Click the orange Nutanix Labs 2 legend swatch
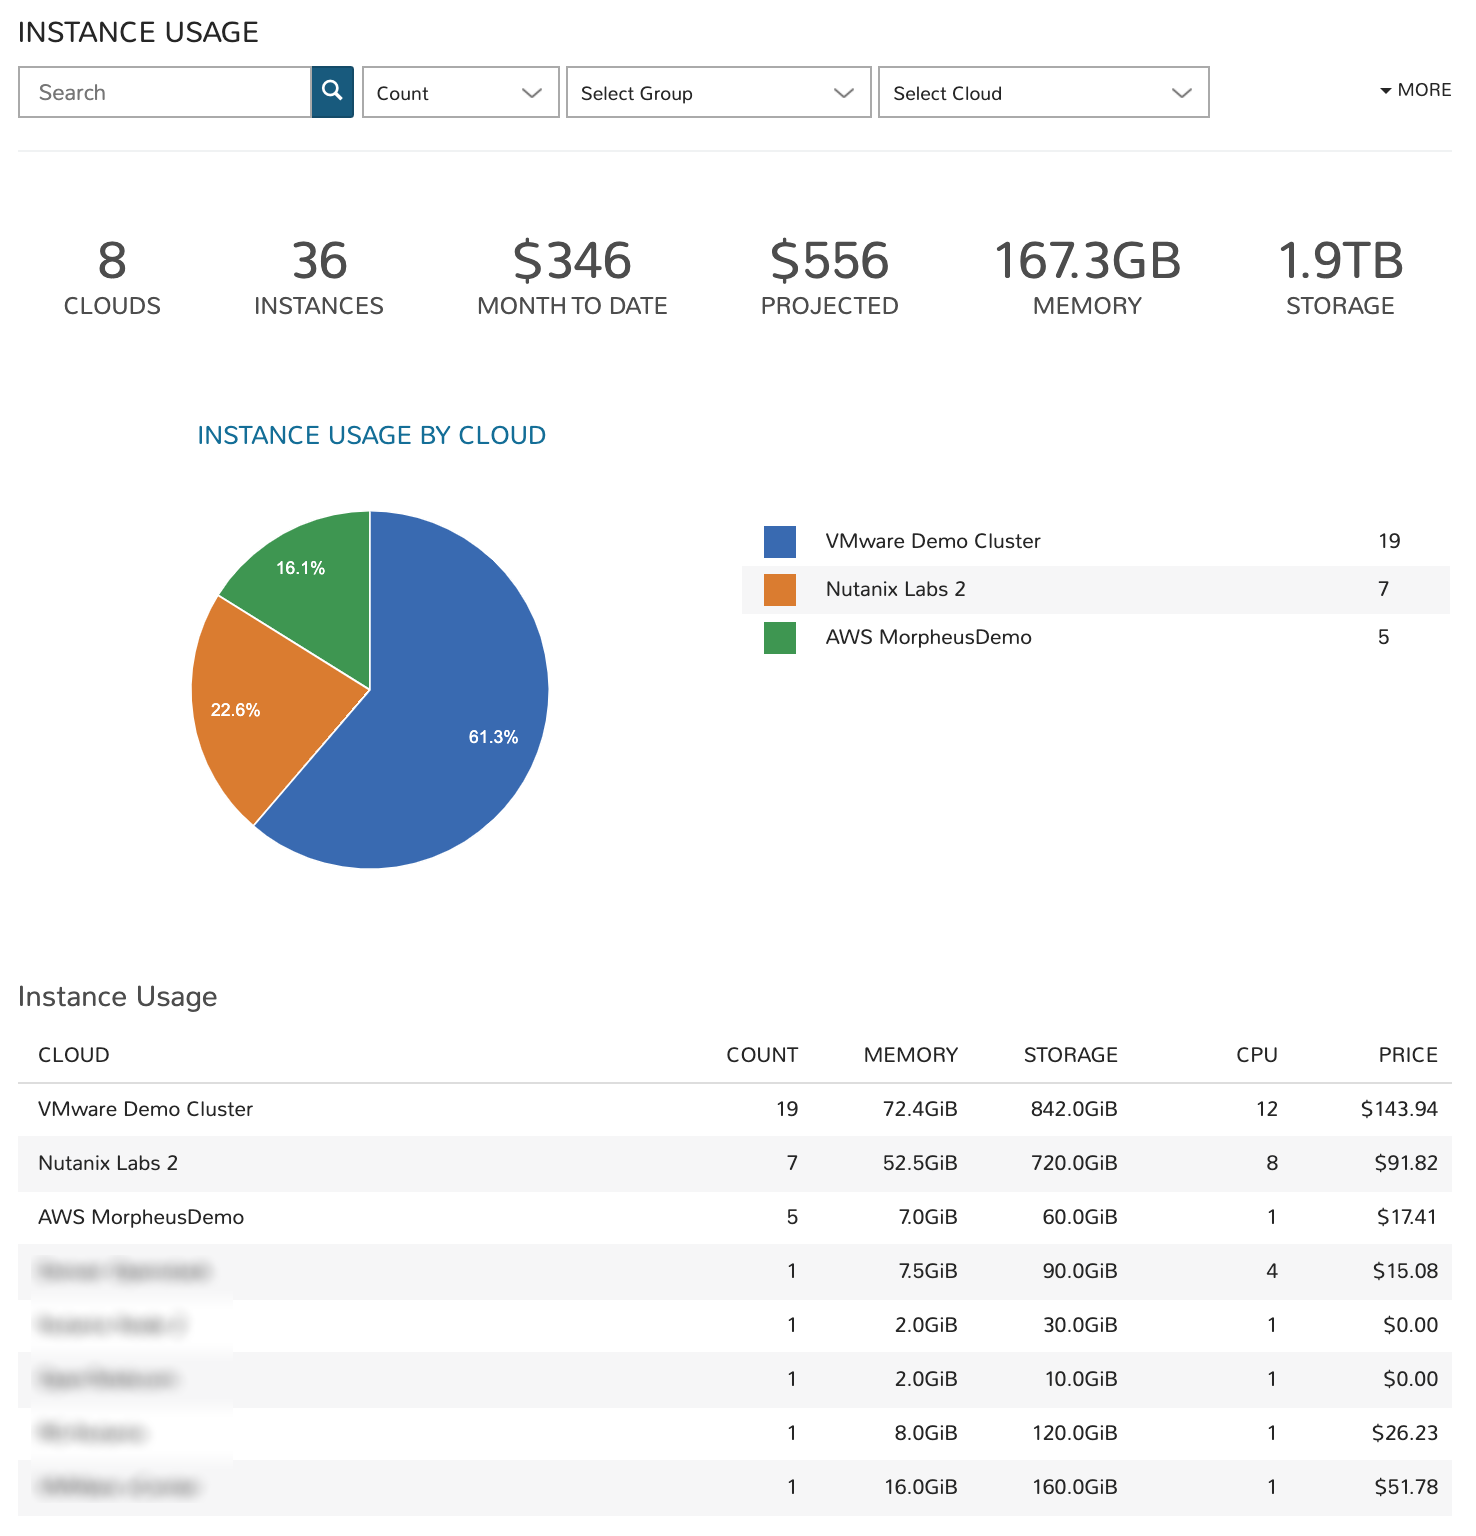This screenshot has height=1536, width=1476. click(779, 589)
